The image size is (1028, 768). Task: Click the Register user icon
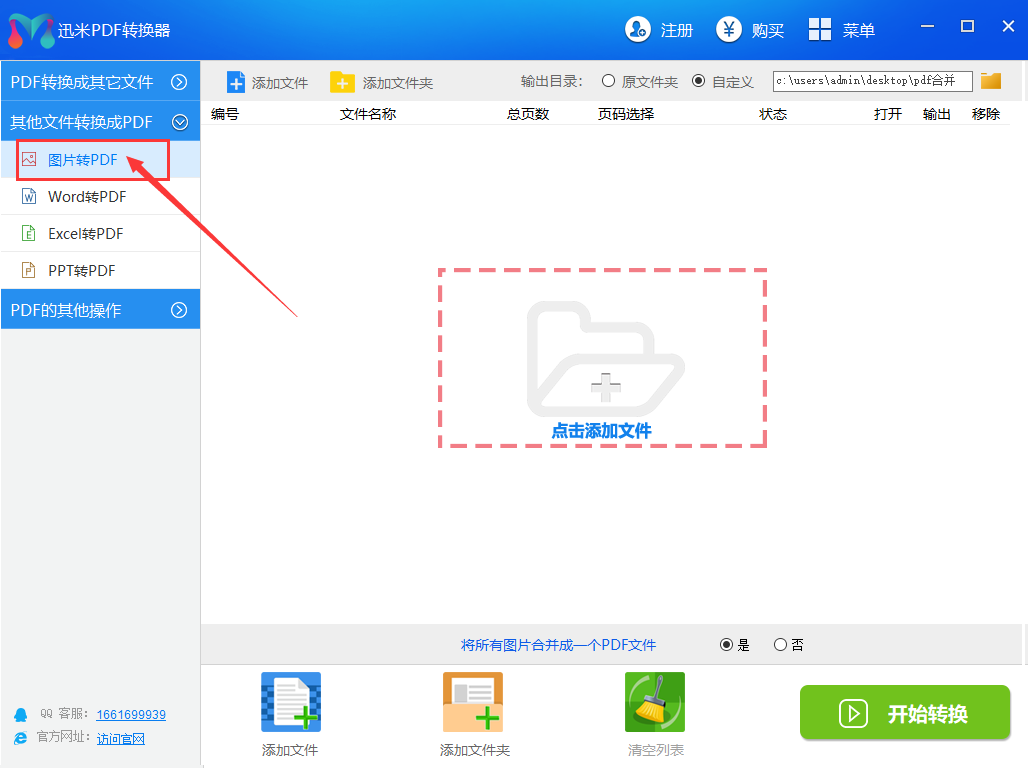[x=638, y=30]
